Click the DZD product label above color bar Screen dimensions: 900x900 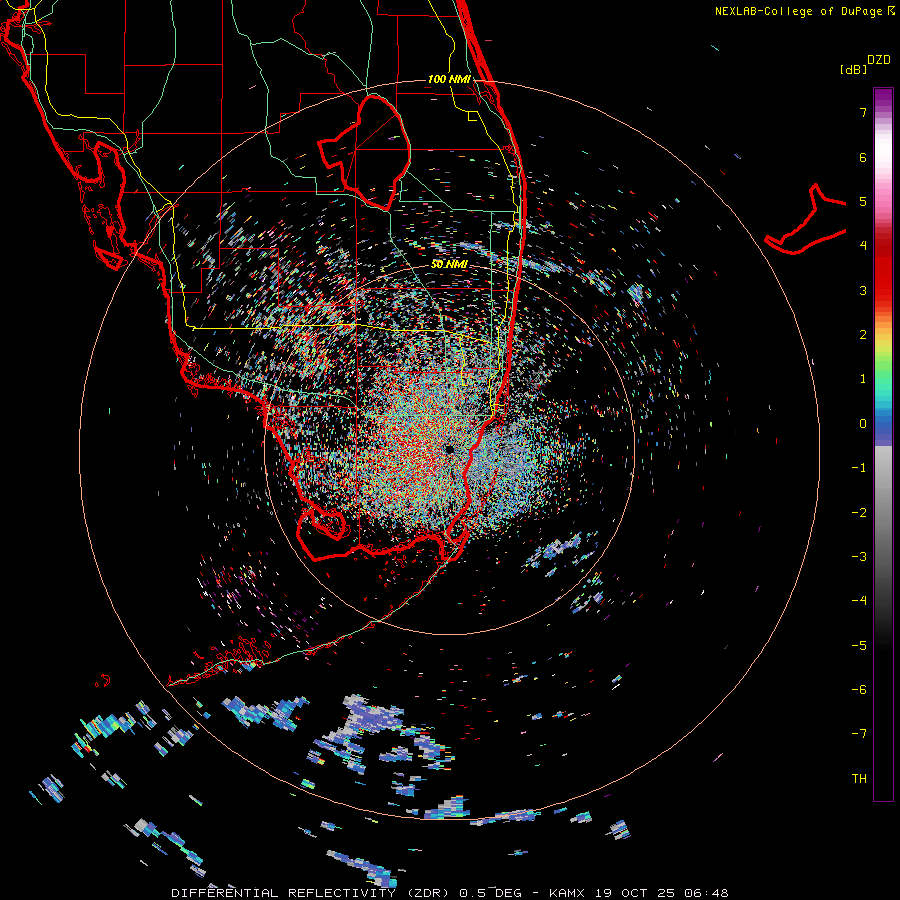879,60
